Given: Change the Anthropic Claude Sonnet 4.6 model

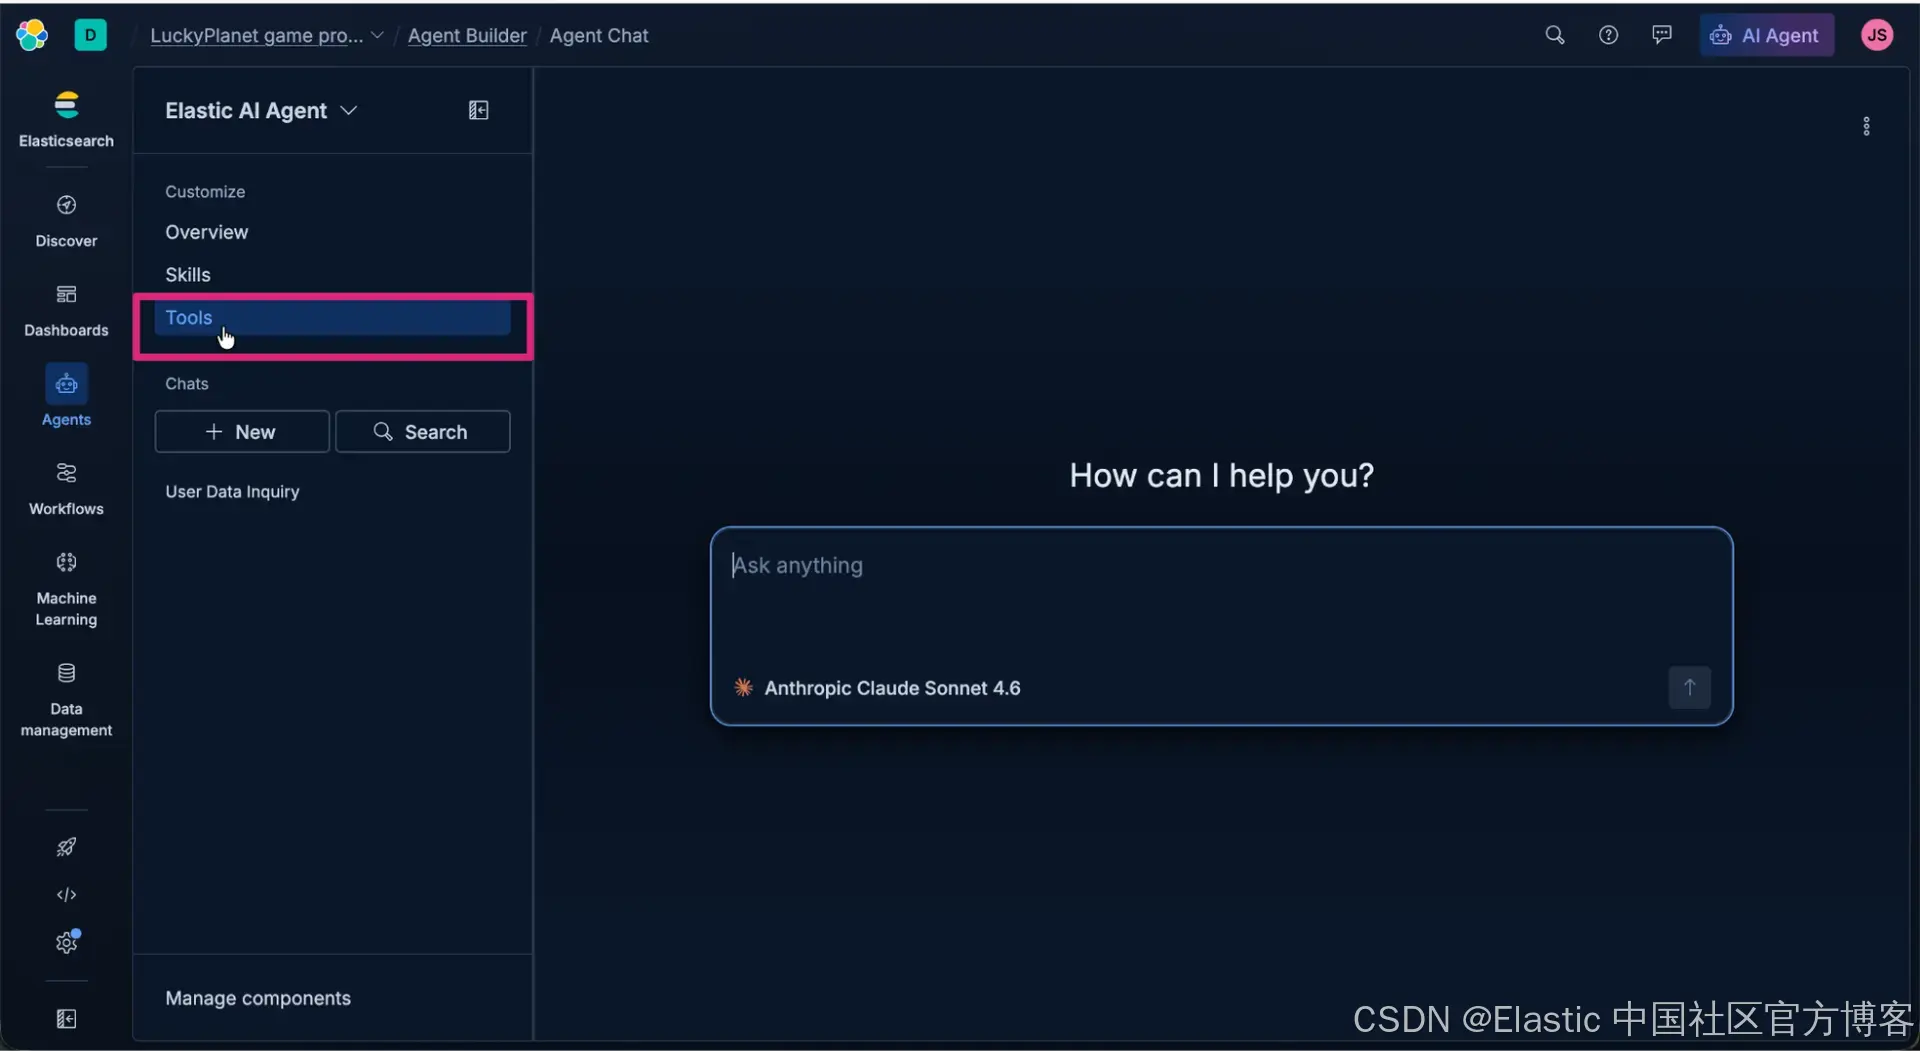Looking at the screenshot, I should [x=877, y=688].
